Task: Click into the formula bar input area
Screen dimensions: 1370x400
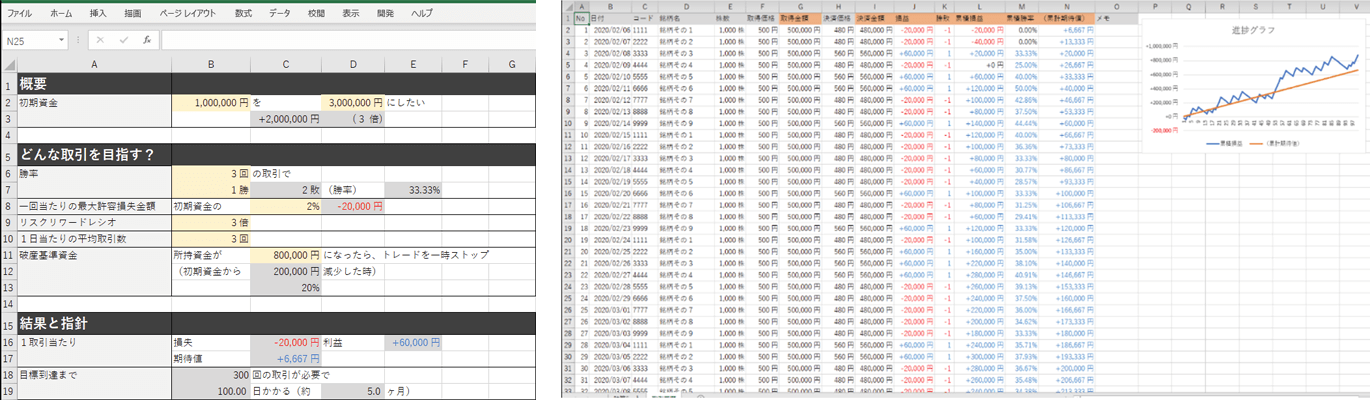Action: click(350, 41)
